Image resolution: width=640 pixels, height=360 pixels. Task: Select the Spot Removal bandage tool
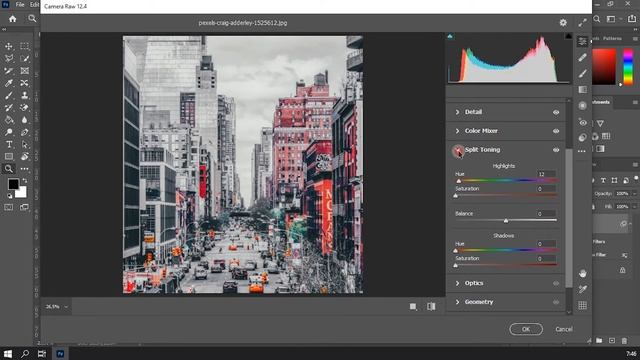tap(582, 57)
